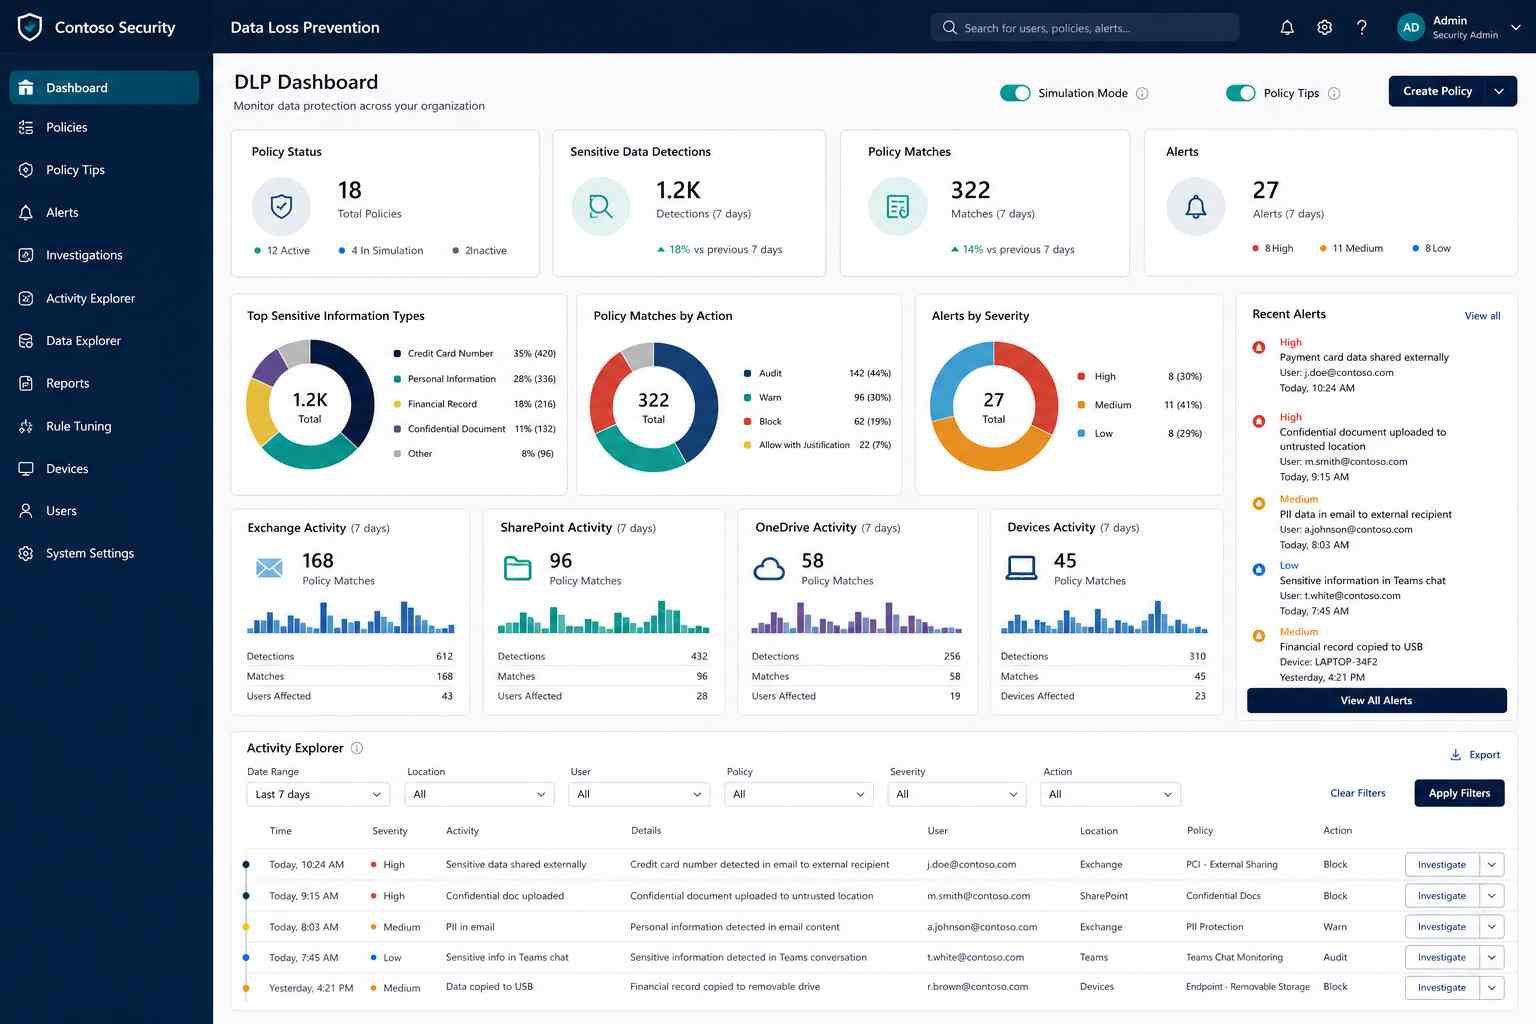
Task: Click the Export download icon
Action: tap(1456, 755)
